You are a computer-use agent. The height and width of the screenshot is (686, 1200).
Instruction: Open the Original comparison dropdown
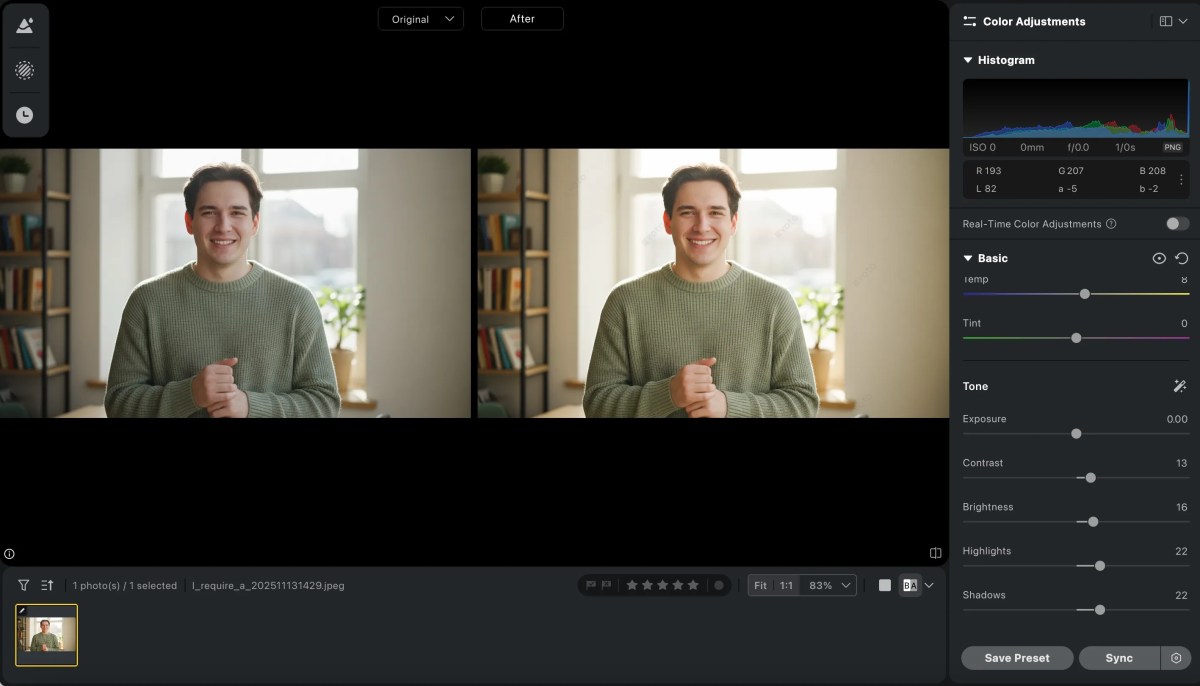coord(420,18)
